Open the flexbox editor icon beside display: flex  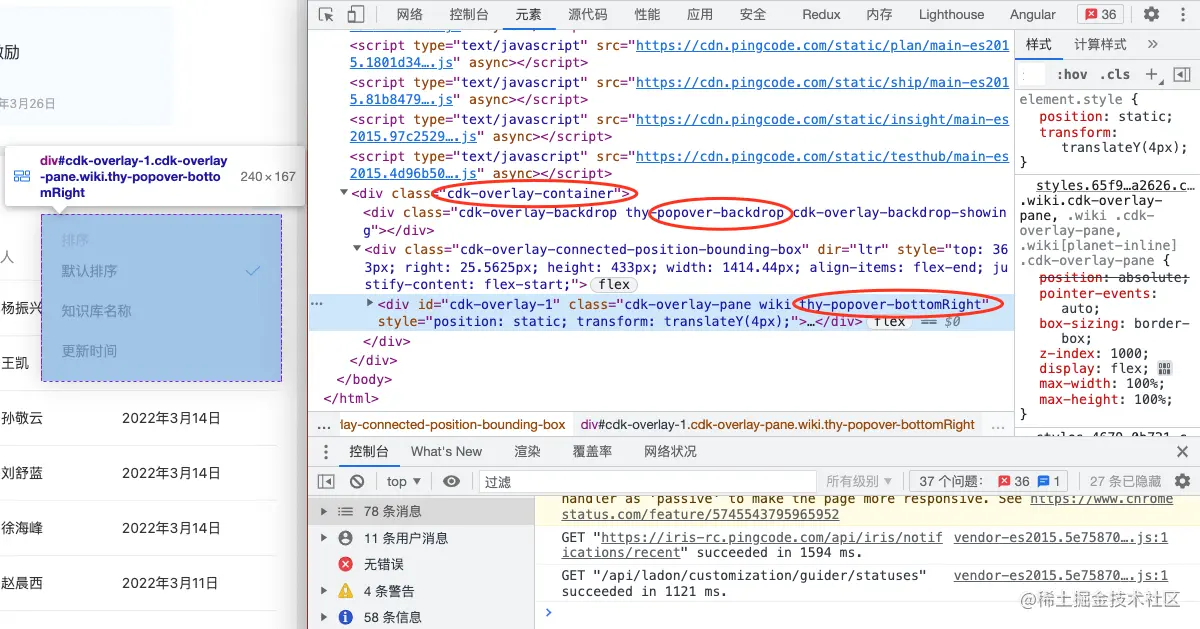[x=1164, y=368]
